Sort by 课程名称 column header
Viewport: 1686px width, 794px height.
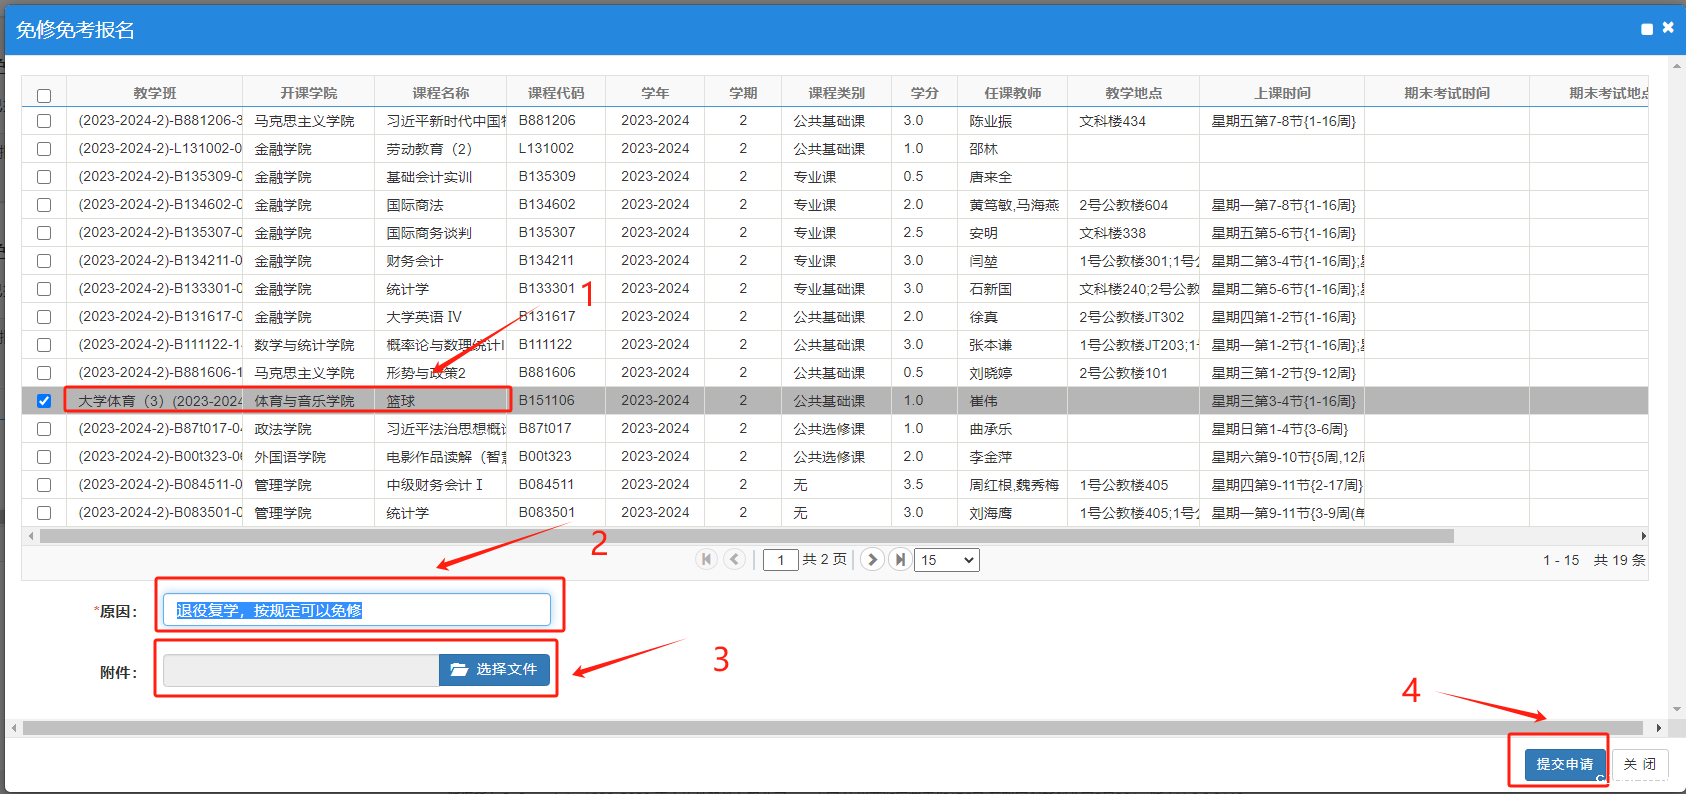(x=440, y=93)
